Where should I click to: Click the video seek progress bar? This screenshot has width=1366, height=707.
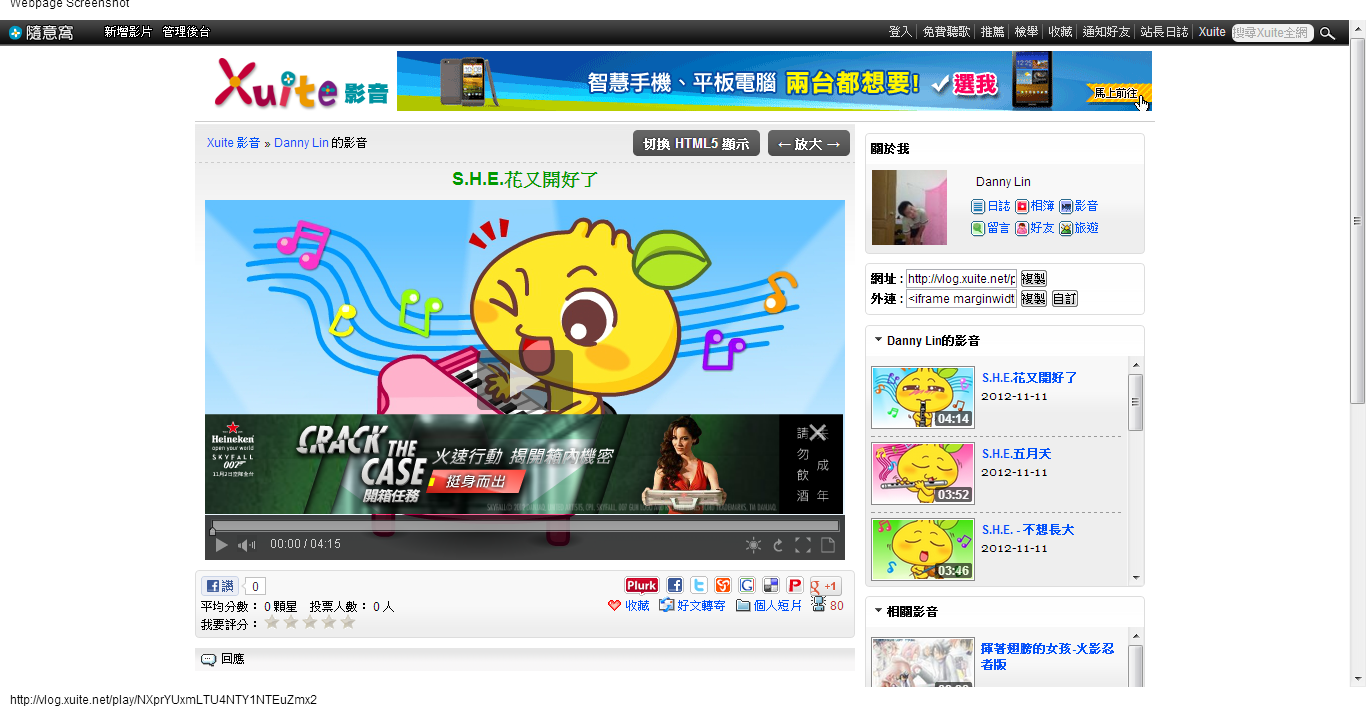525,525
